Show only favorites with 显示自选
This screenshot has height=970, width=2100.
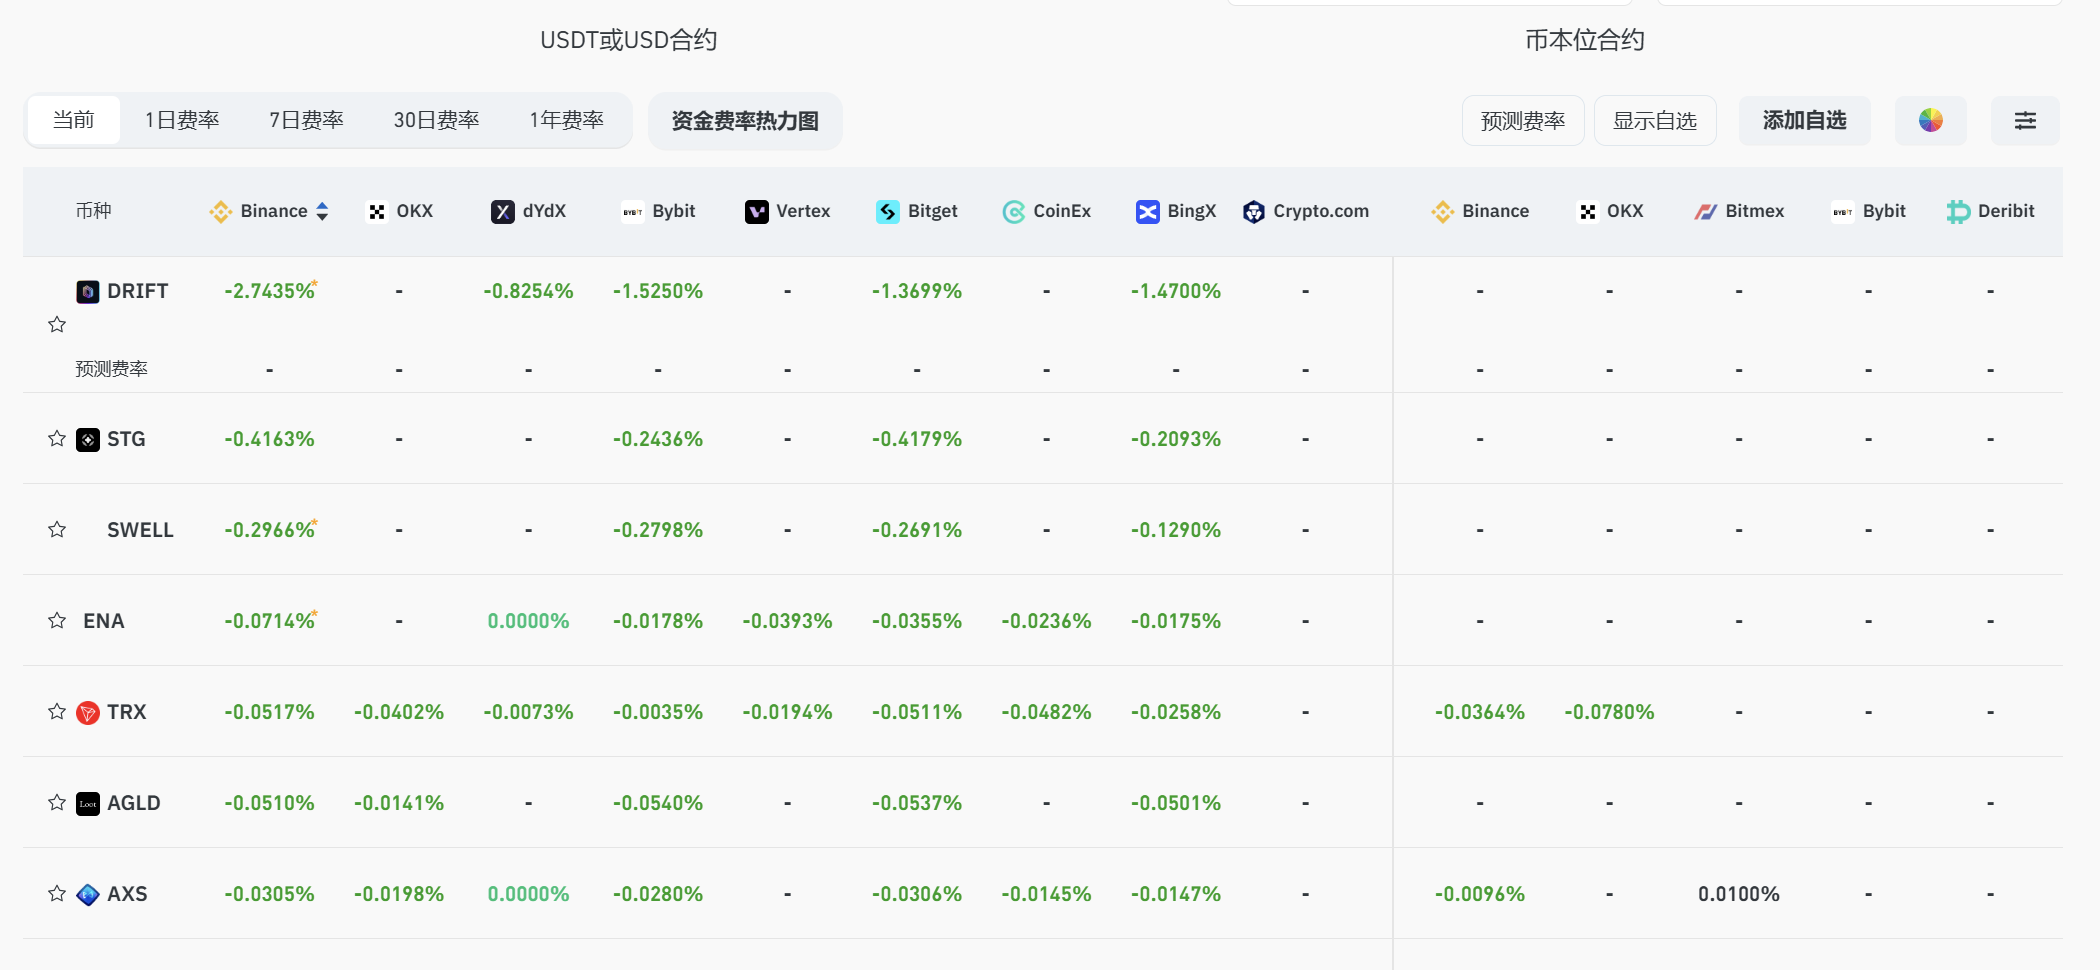click(x=1654, y=121)
